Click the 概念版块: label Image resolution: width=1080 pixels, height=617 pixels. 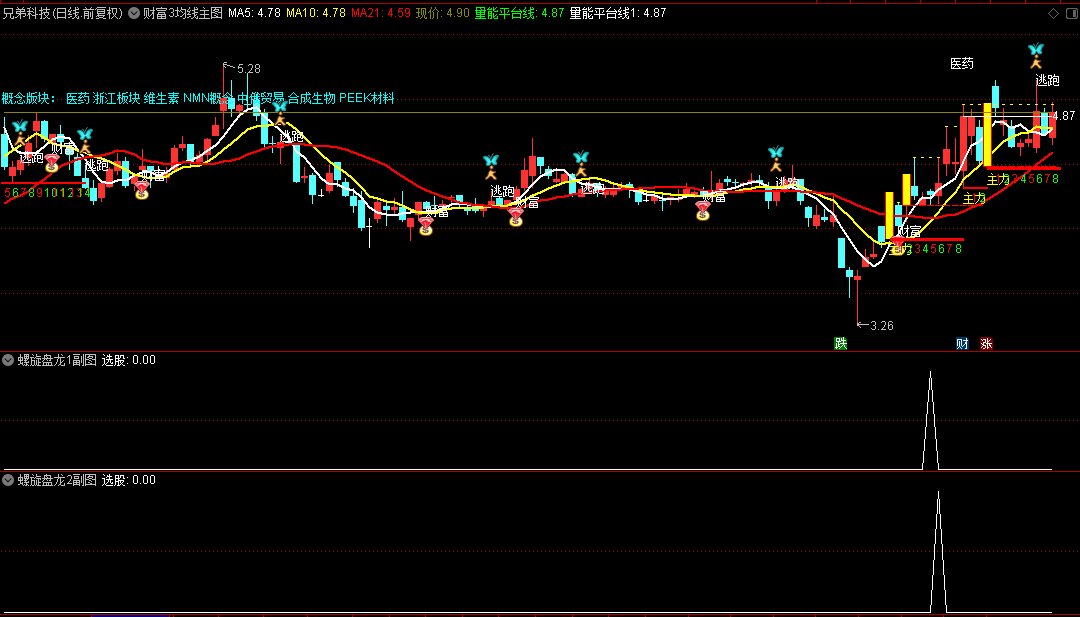tap(30, 98)
